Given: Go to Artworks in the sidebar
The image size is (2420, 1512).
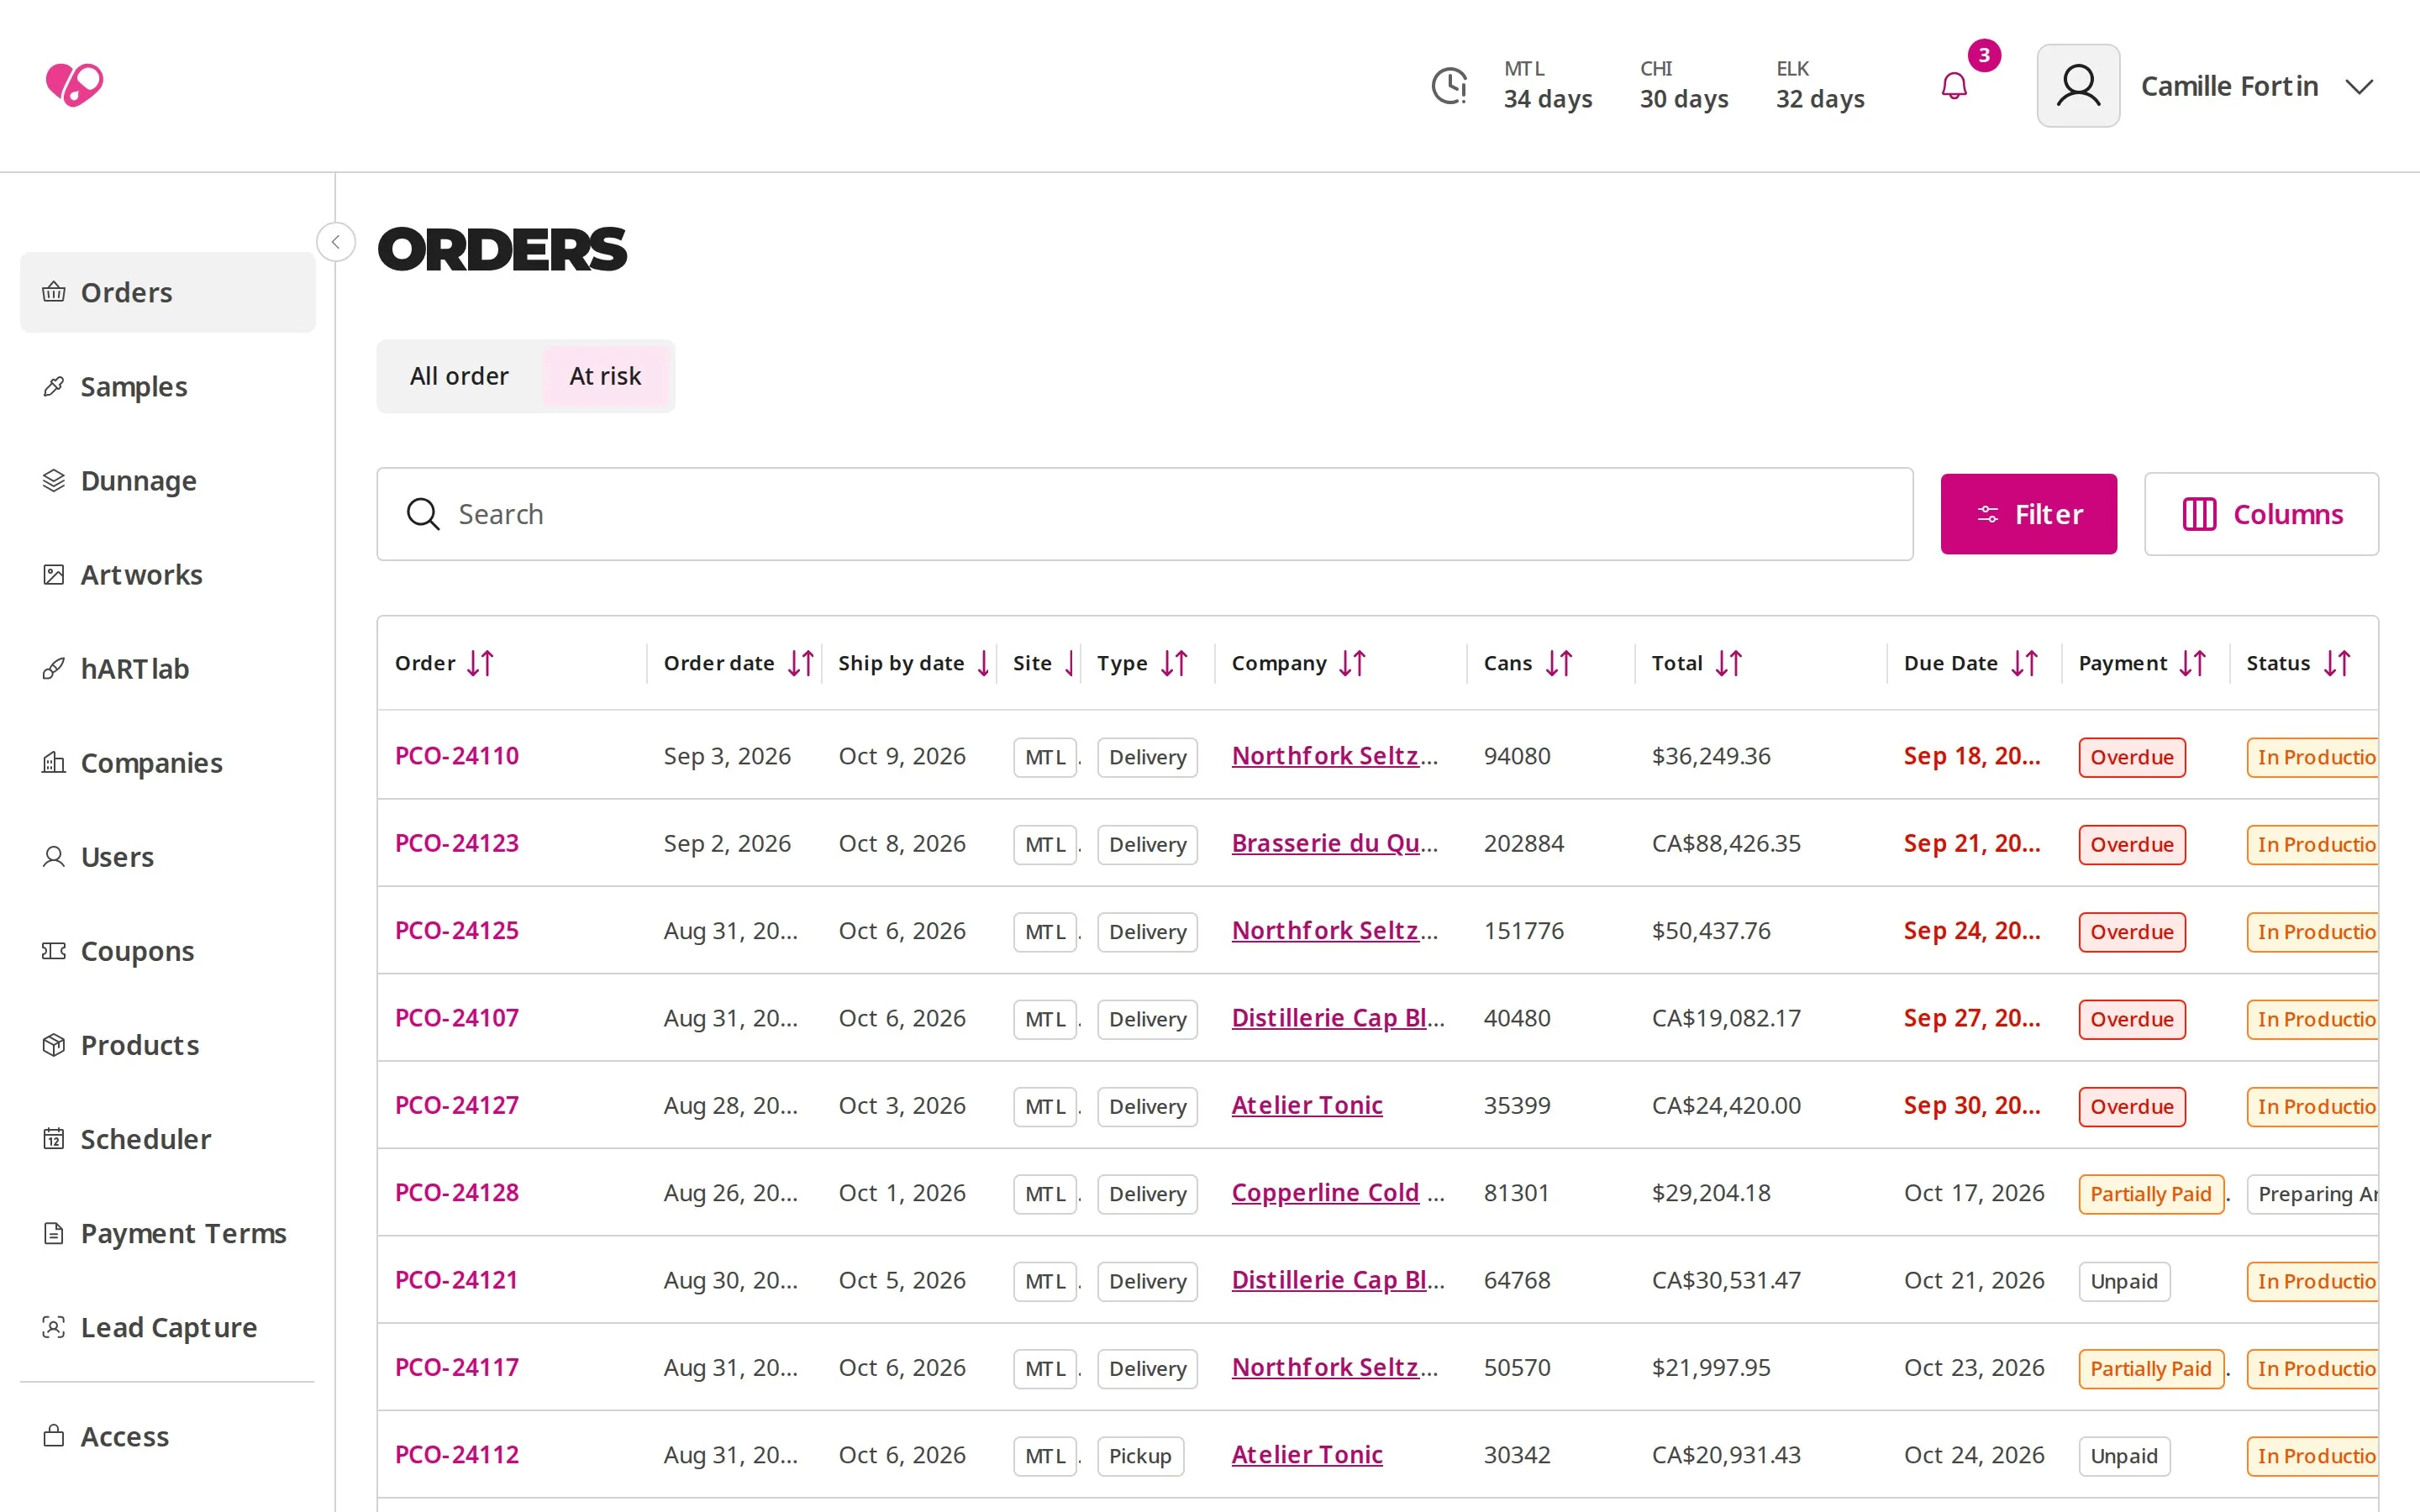Looking at the screenshot, I should [168, 574].
